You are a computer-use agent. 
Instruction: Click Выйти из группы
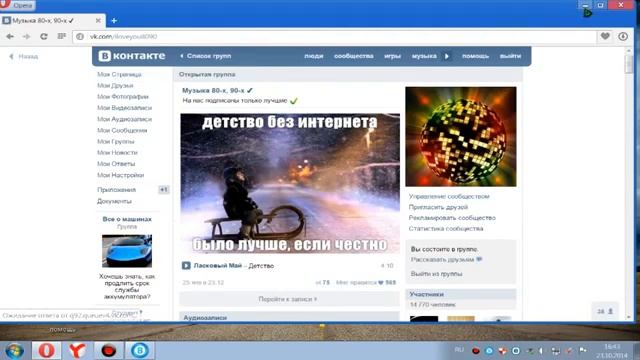coord(436,274)
